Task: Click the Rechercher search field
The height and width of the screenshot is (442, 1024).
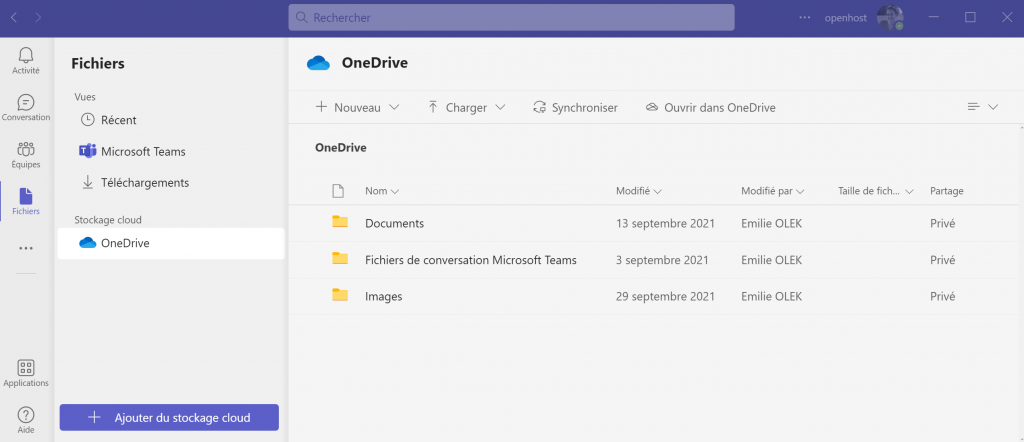Action: 511,18
